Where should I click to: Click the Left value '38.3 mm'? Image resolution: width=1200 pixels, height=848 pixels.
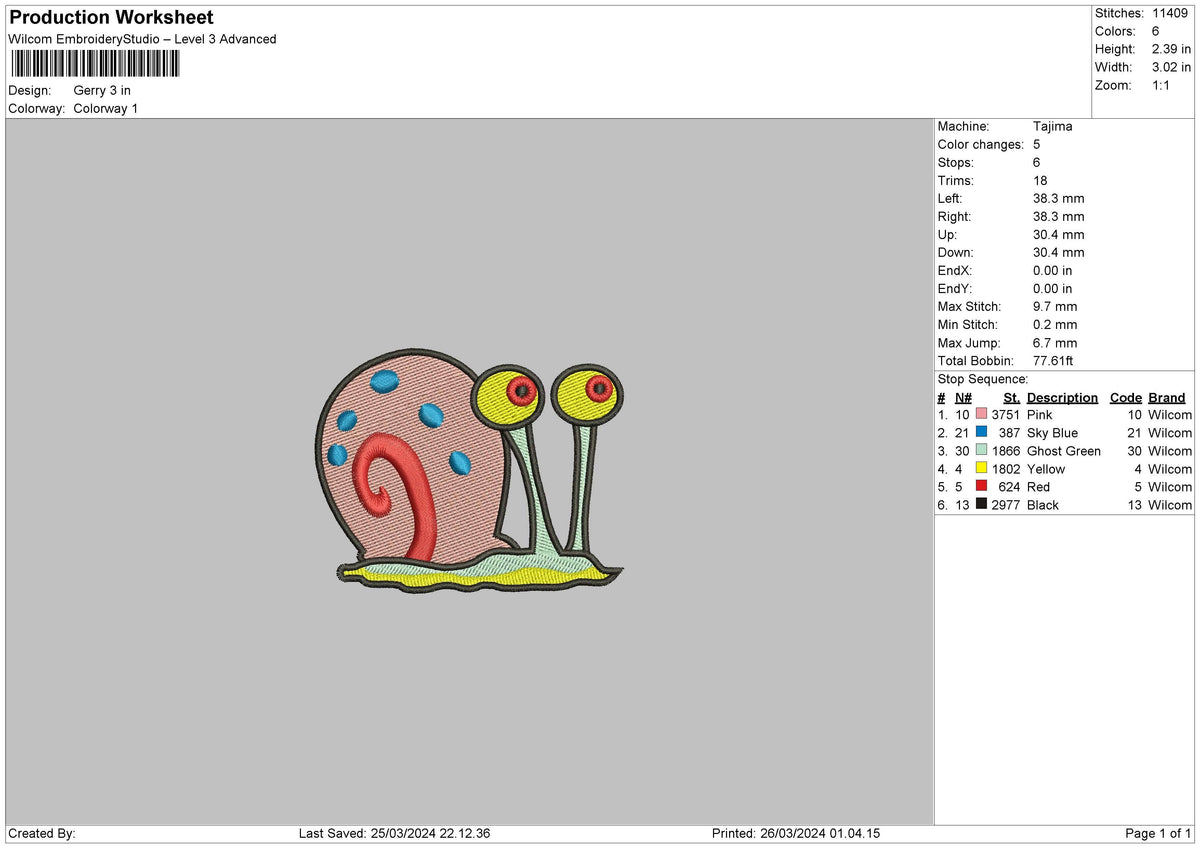1059,198
